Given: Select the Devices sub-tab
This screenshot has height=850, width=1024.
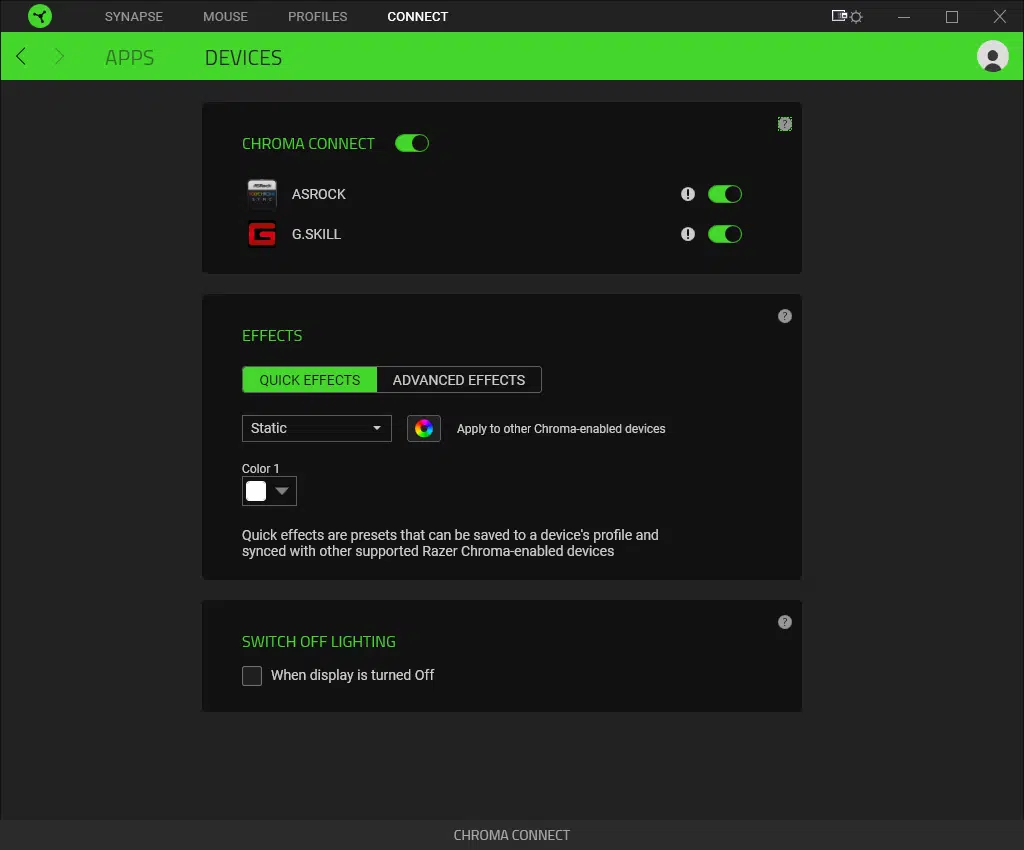Looking at the screenshot, I should click(243, 57).
